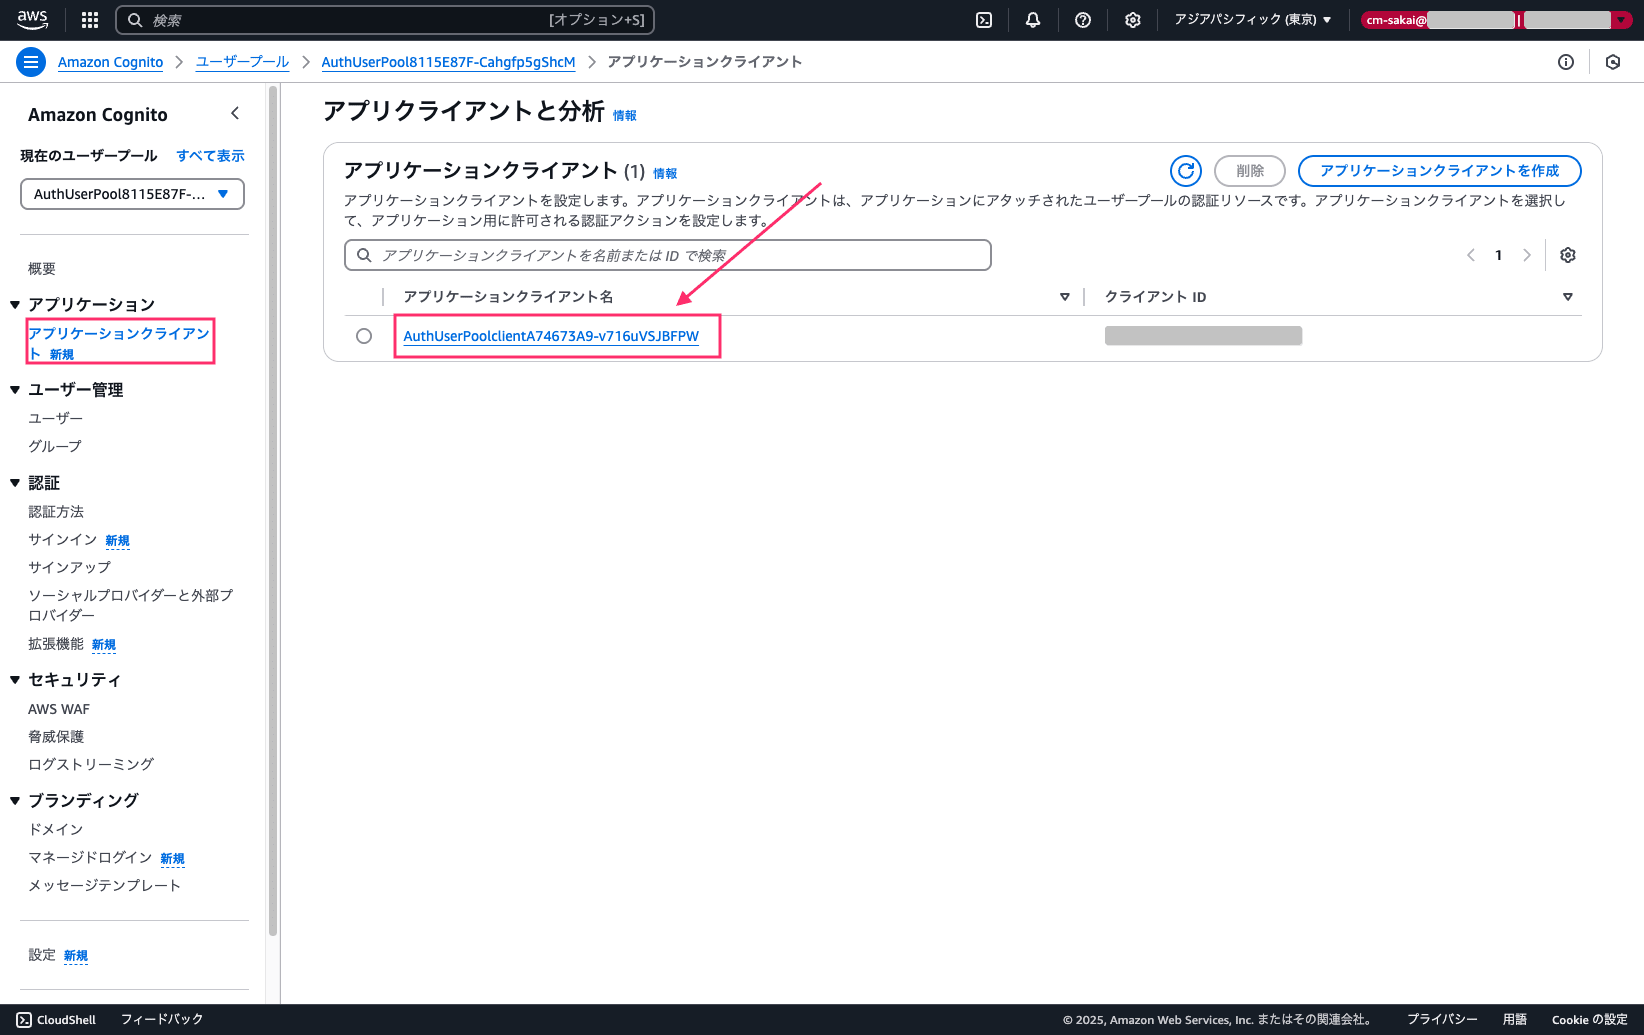
Task: Open AuthUserPoolclientA74673A9 client link
Action: point(551,336)
